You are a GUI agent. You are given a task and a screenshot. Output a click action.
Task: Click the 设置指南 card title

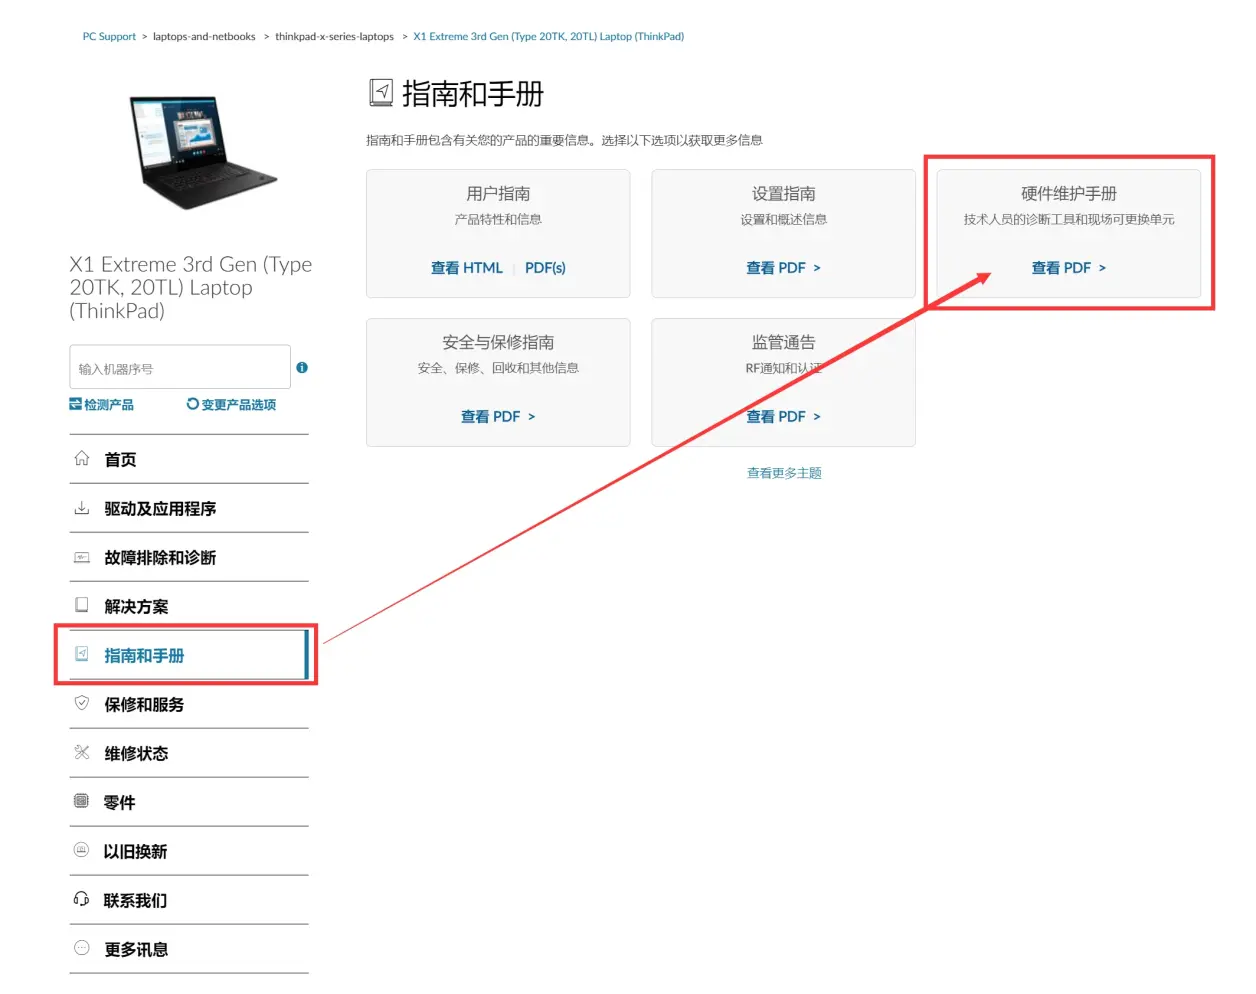(x=784, y=194)
